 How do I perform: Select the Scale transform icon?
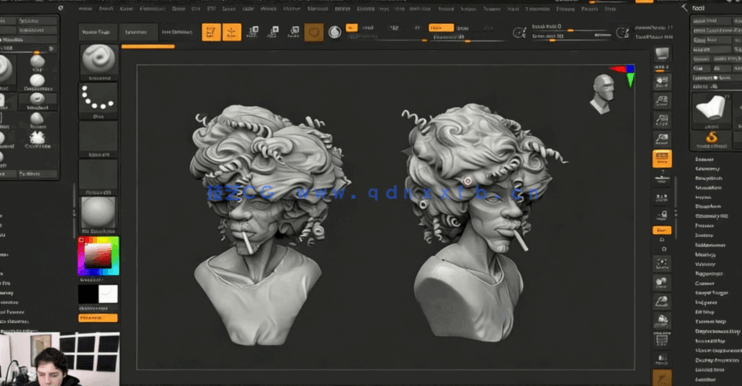(274, 32)
